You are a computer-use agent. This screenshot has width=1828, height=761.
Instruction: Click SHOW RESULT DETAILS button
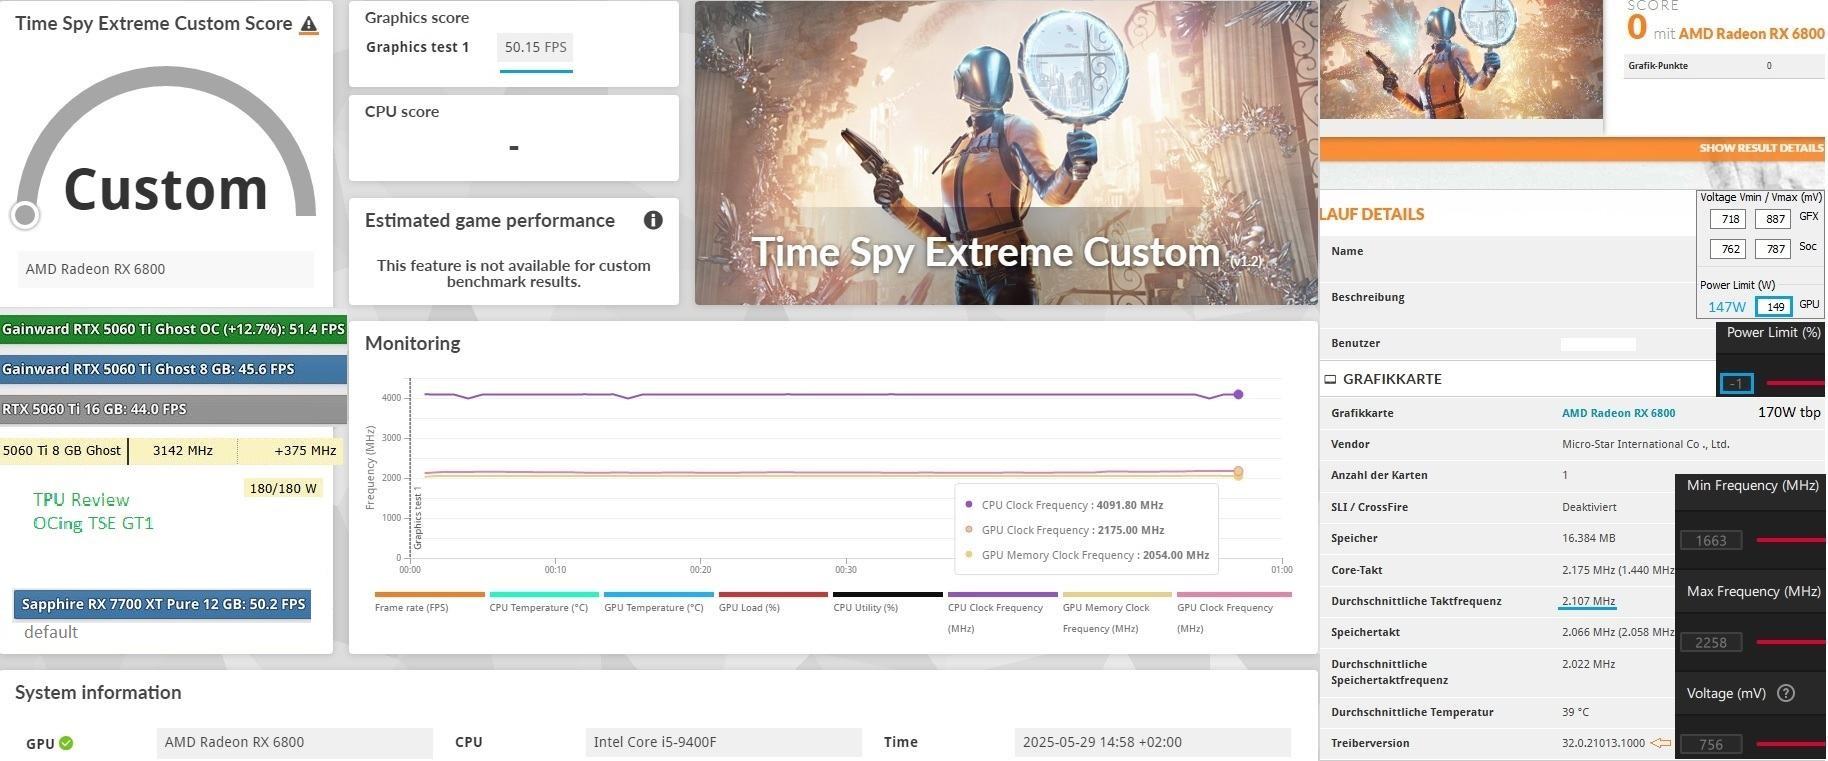(x=1761, y=148)
